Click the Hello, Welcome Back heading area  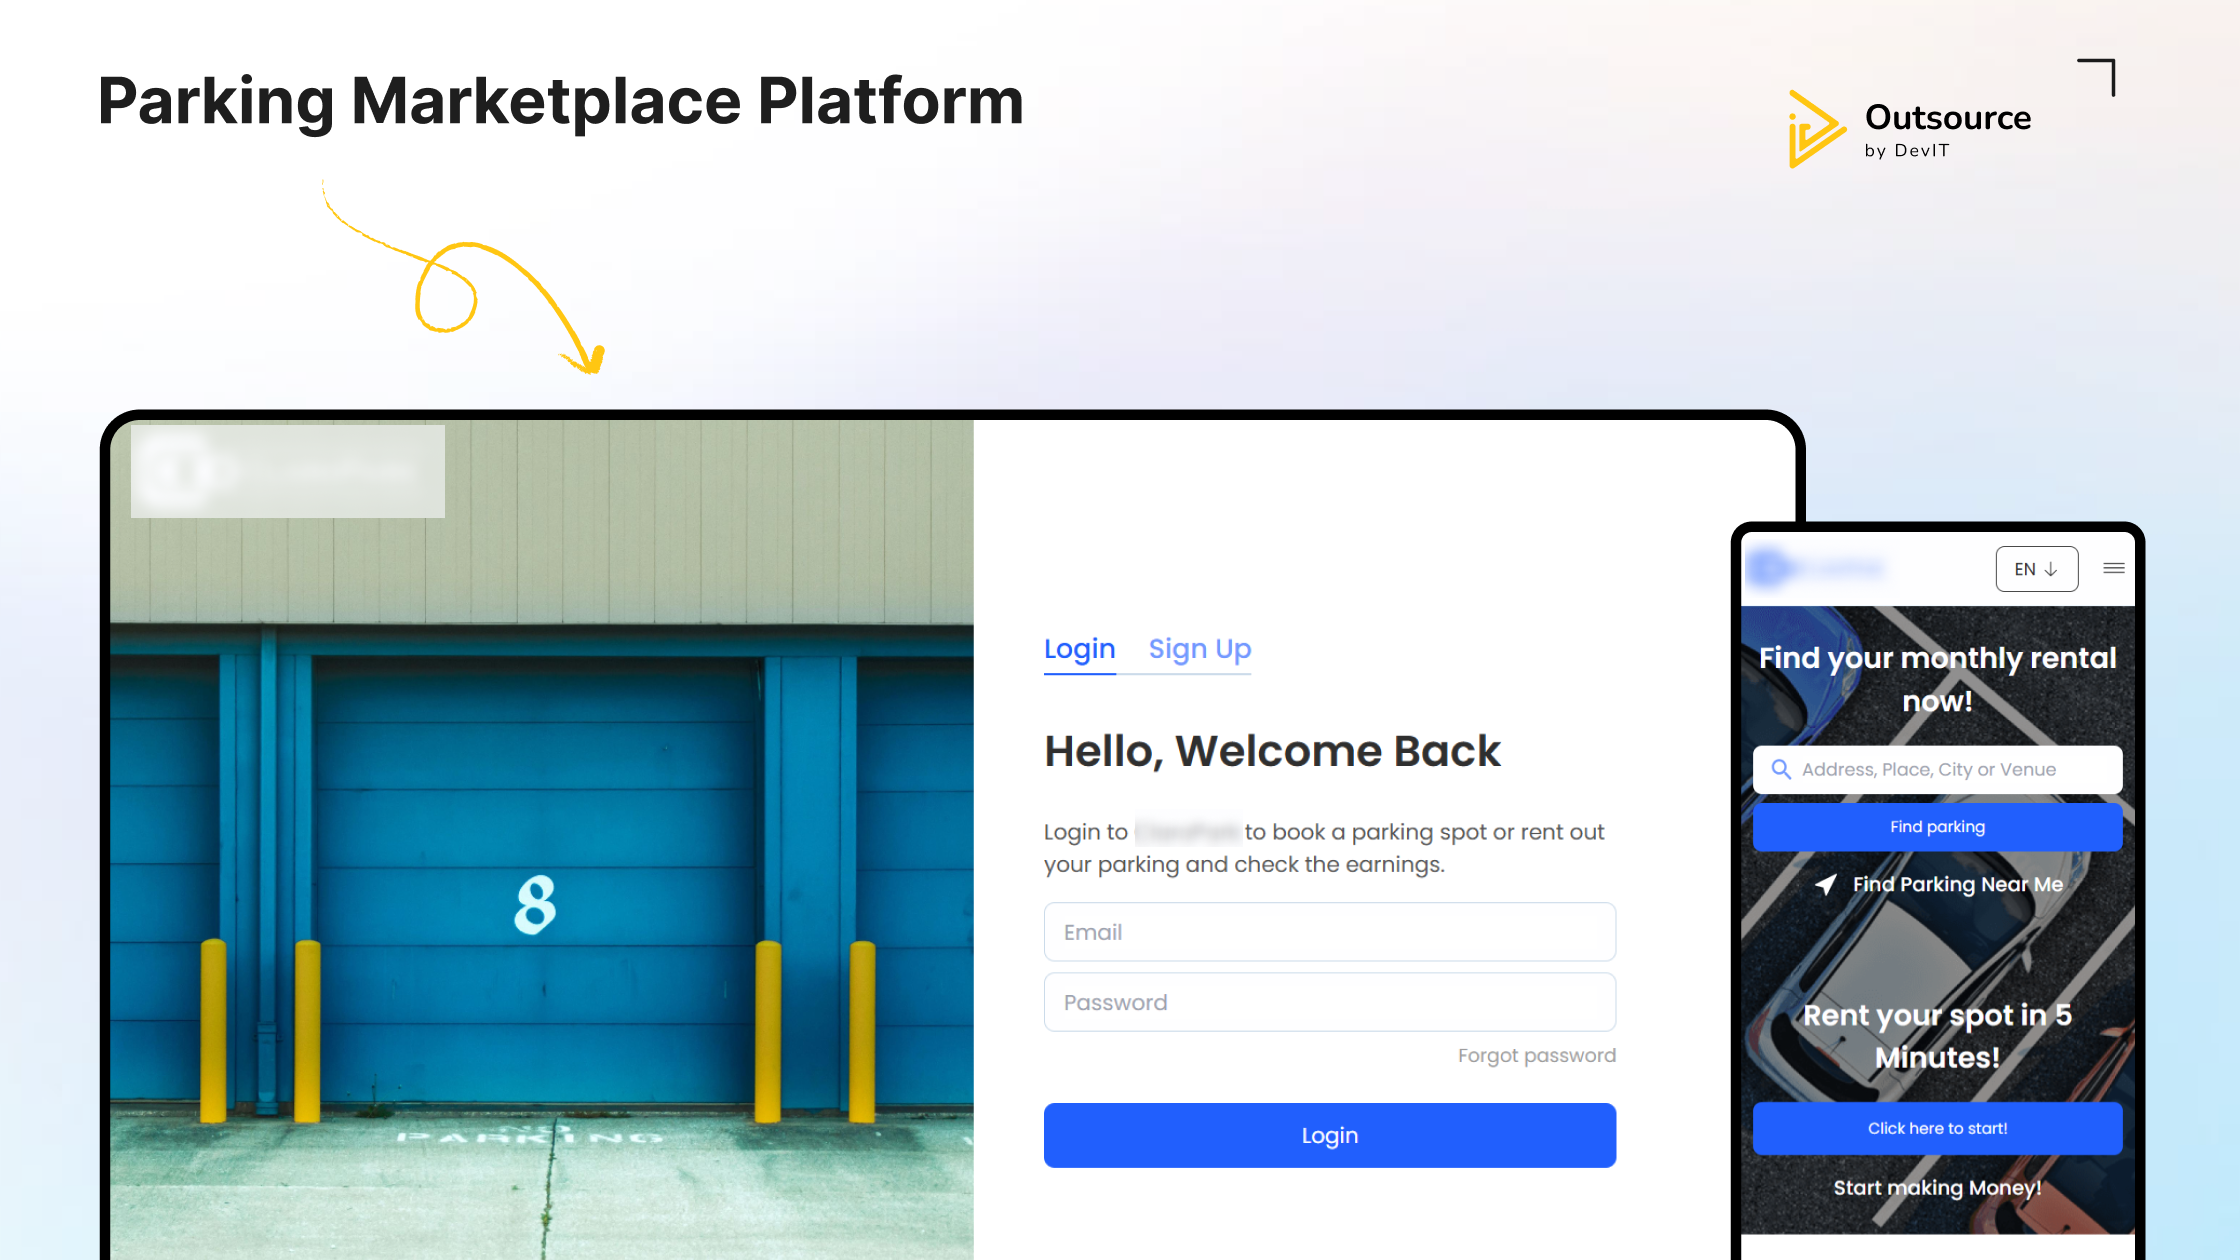1271,751
